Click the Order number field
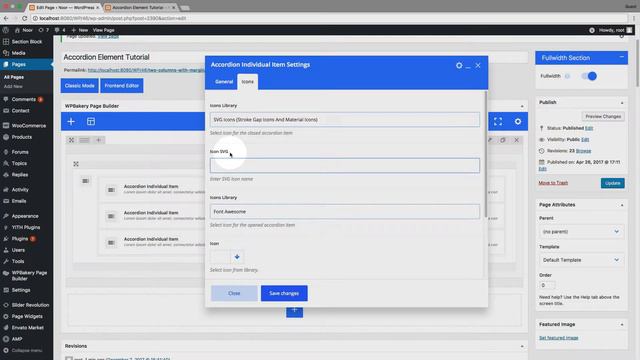640x360 pixels. coord(547,285)
